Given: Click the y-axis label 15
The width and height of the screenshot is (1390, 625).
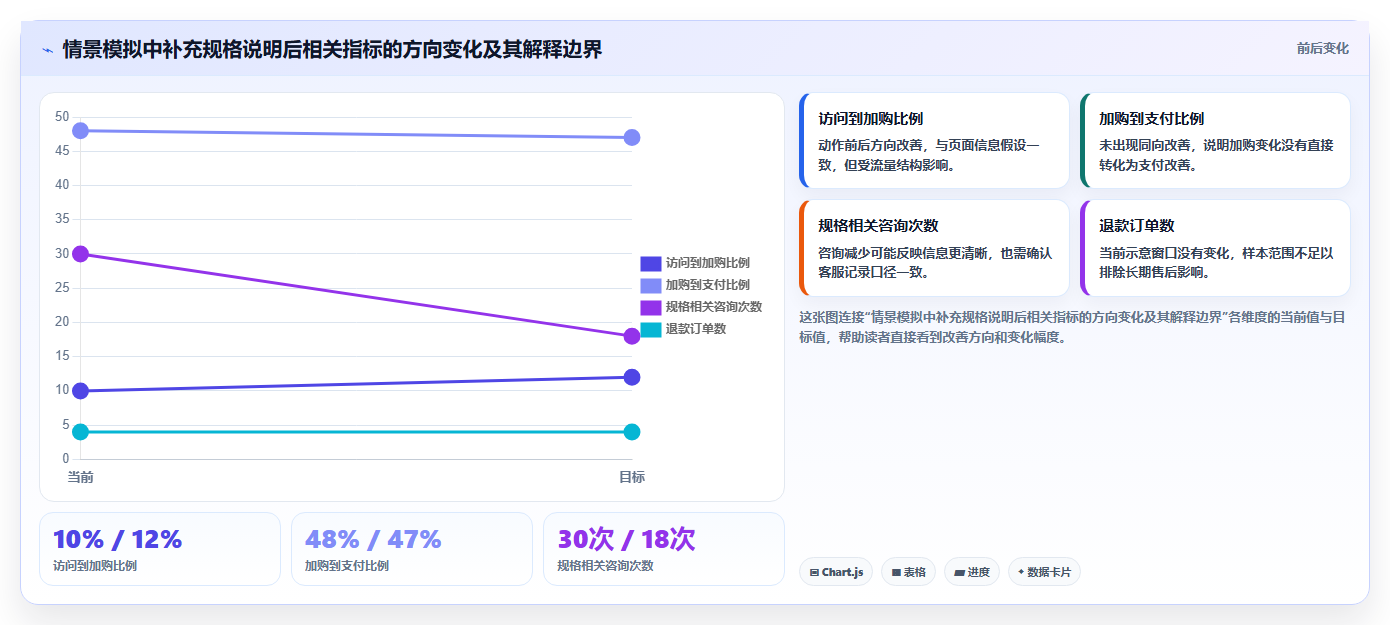Looking at the screenshot, I should [62, 356].
